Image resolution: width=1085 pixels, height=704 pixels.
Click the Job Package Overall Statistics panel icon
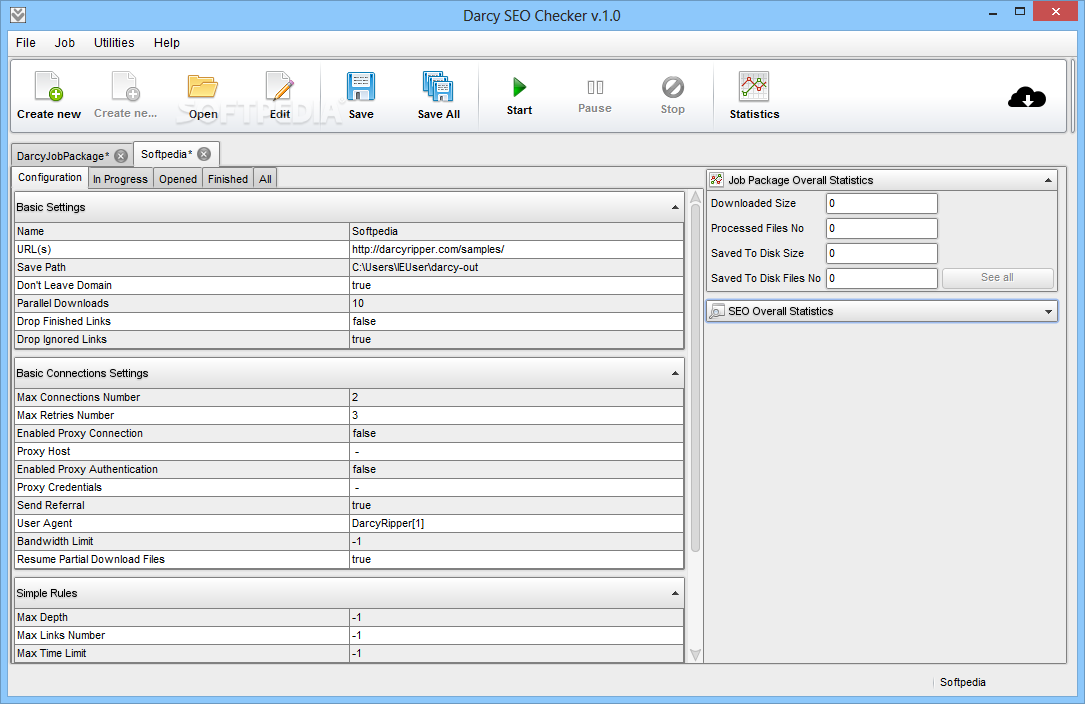click(717, 179)
